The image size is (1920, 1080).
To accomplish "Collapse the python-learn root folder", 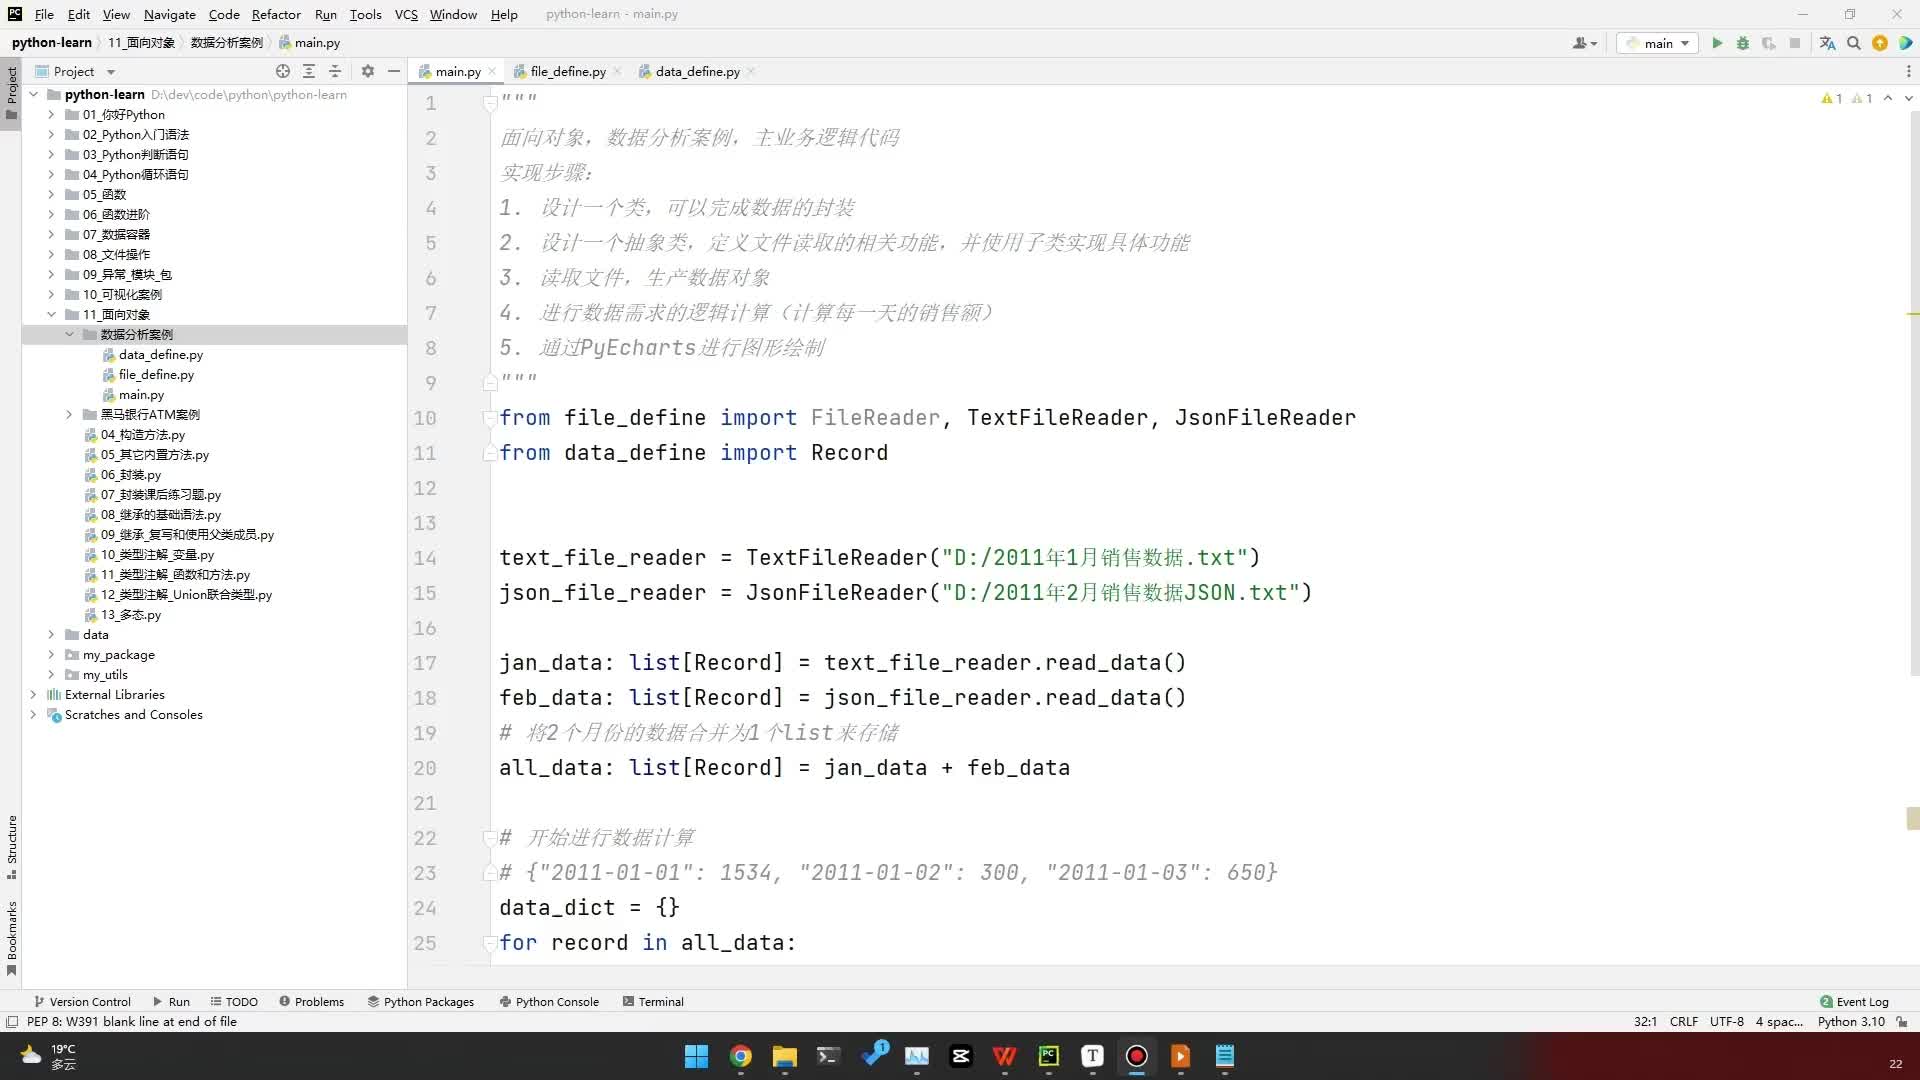I will 34,94.
